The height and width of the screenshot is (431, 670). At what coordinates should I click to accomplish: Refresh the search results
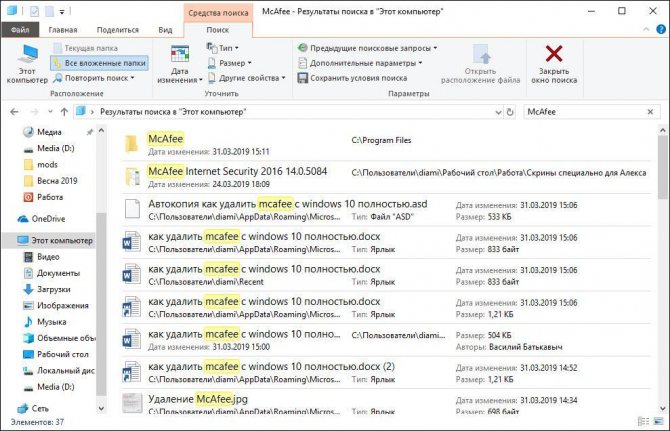pyautogui.click(x=510, y=112)
